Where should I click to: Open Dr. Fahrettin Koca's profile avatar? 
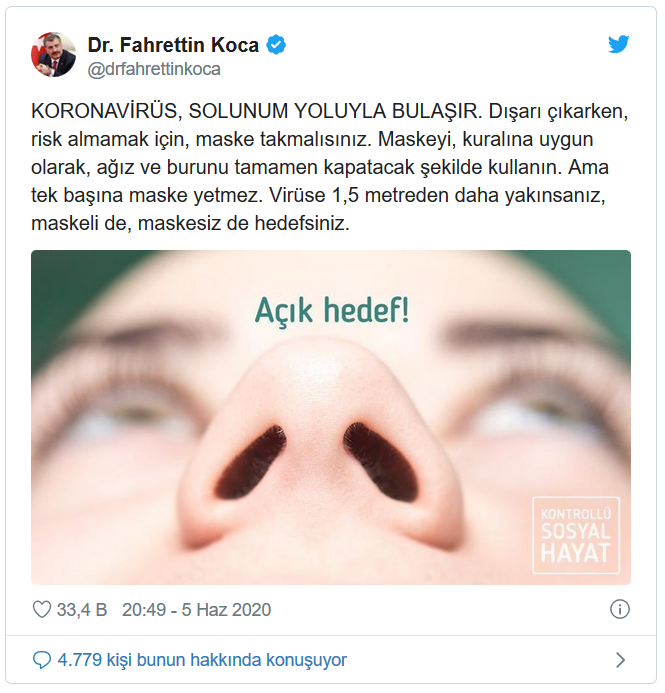(x=53, y=54)
